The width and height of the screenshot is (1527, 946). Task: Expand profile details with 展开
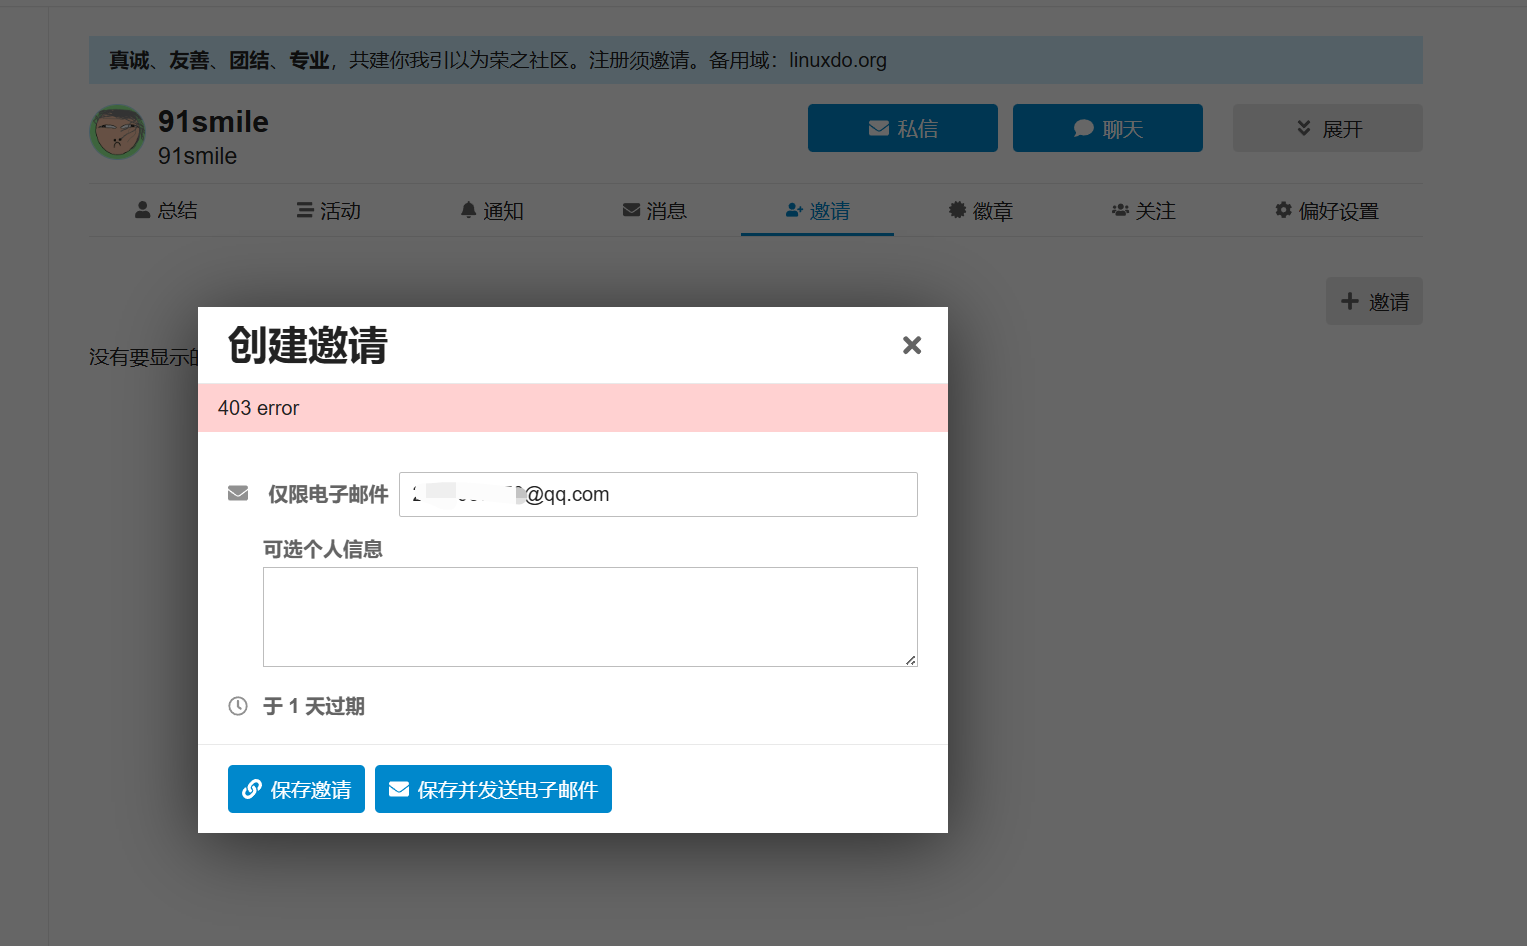1328,128
